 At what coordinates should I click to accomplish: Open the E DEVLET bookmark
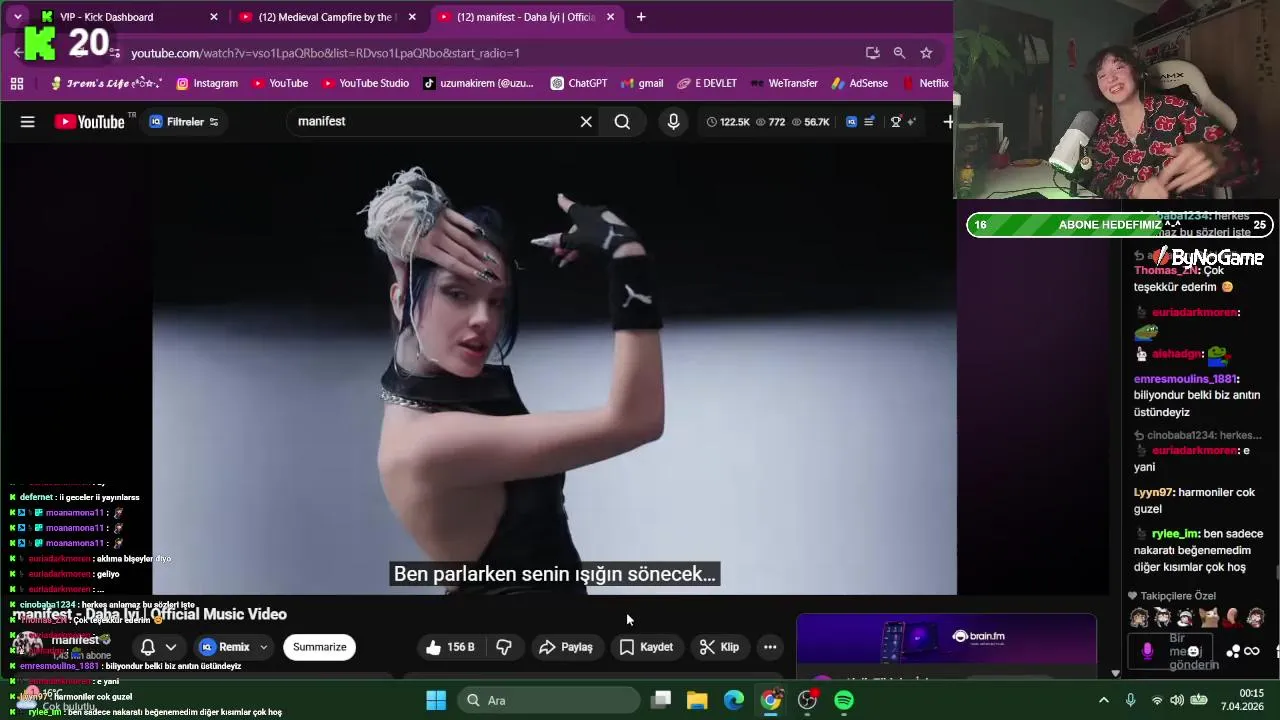coord(707,83)
